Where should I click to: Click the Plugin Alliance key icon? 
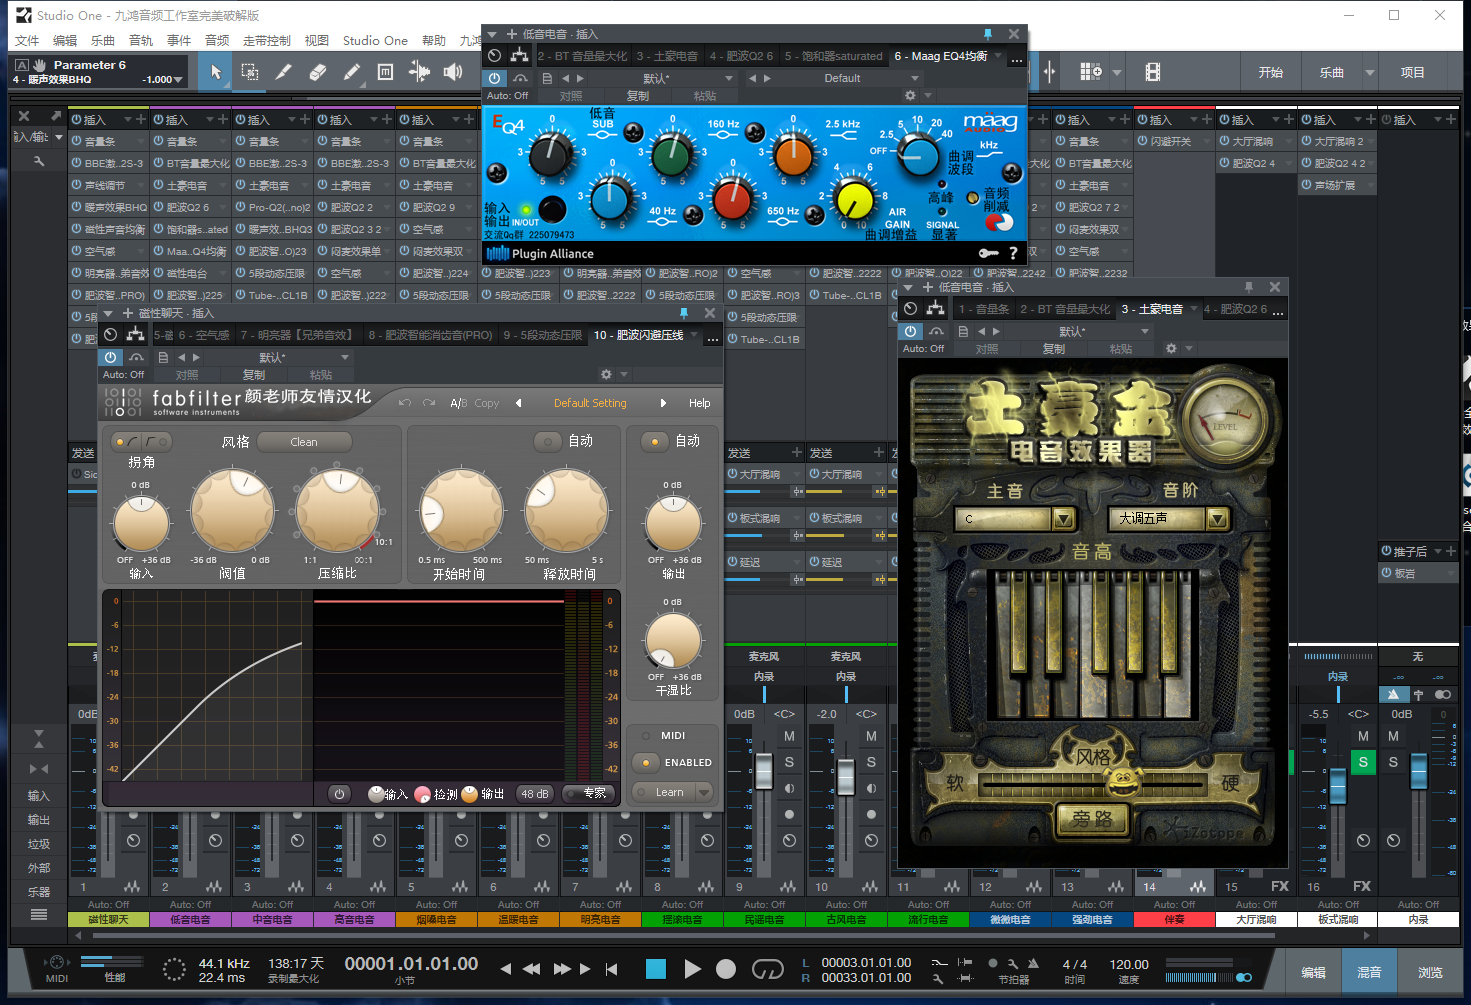[x=988, y=253]
